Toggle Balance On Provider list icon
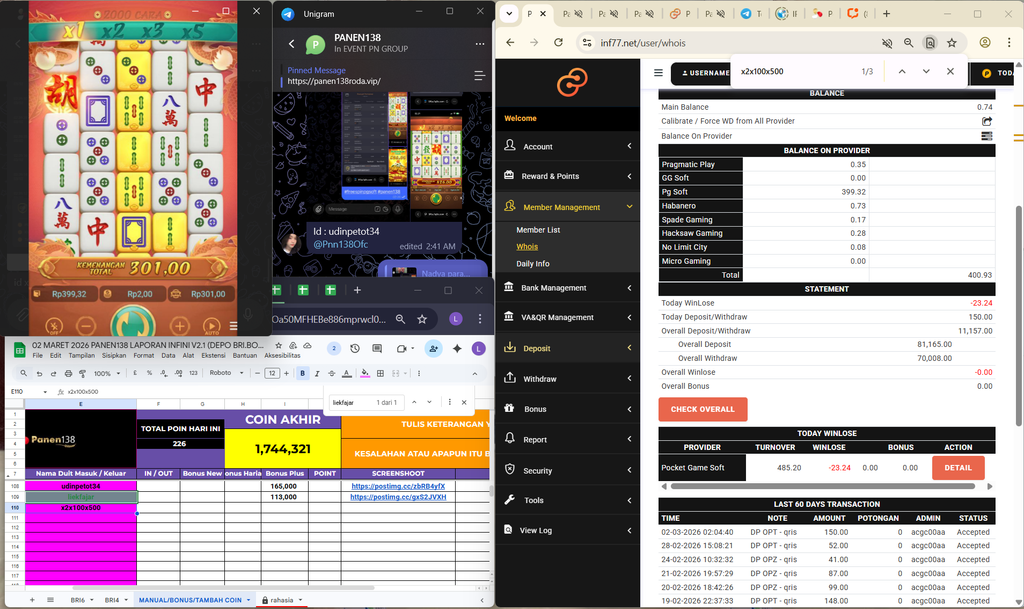This screenshot has width=1024, height=609. click(x=987, y=136)
